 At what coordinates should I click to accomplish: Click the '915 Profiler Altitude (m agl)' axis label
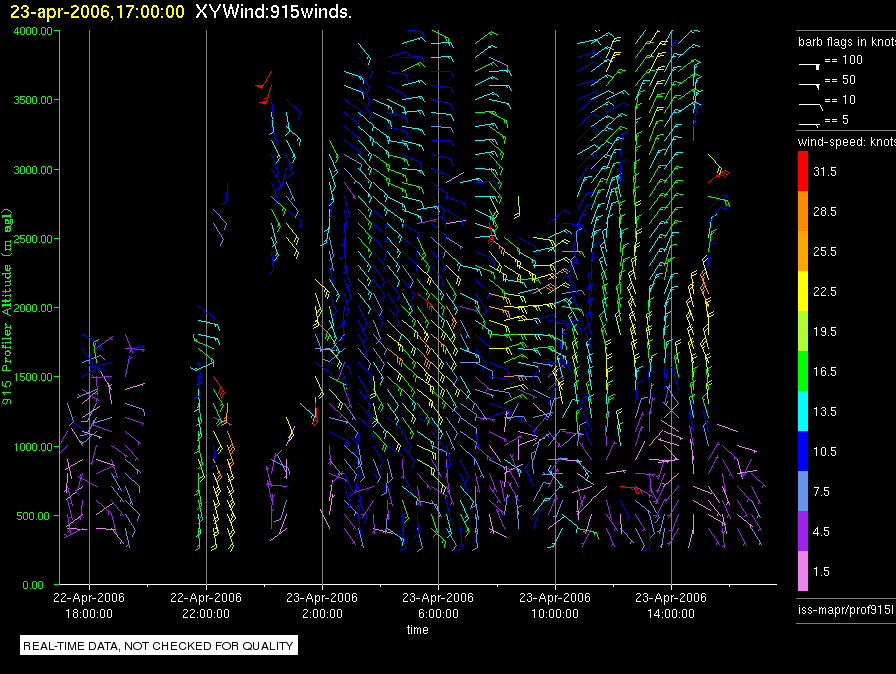coord(7,307)
